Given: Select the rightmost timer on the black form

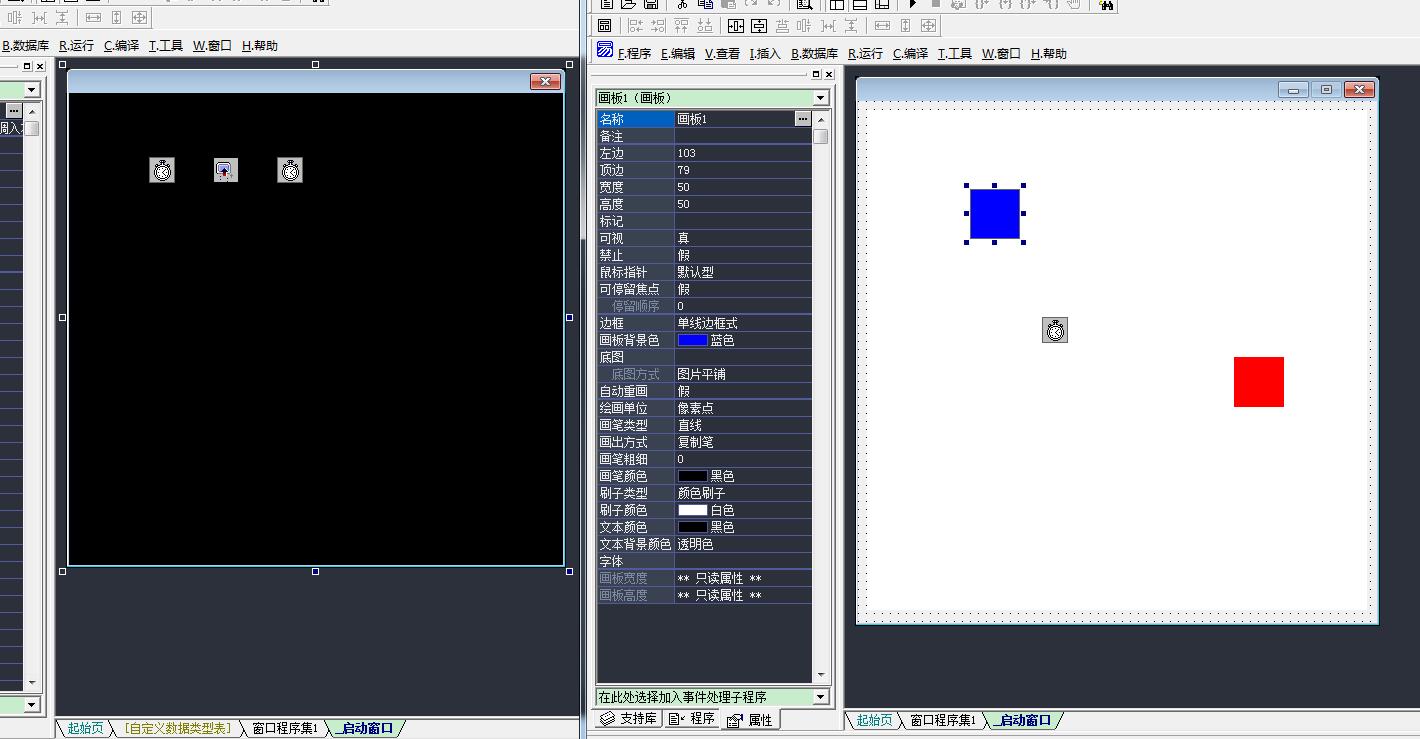Looking at the screenshot, I should pyautogui.click(x=290, y=170).
